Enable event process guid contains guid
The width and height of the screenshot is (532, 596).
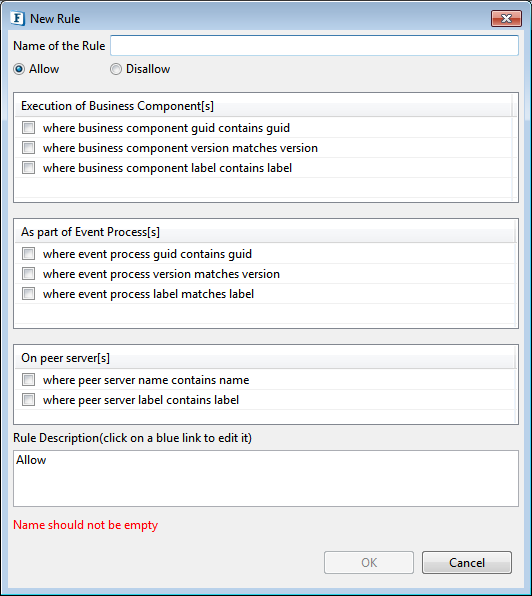point(28,254)
